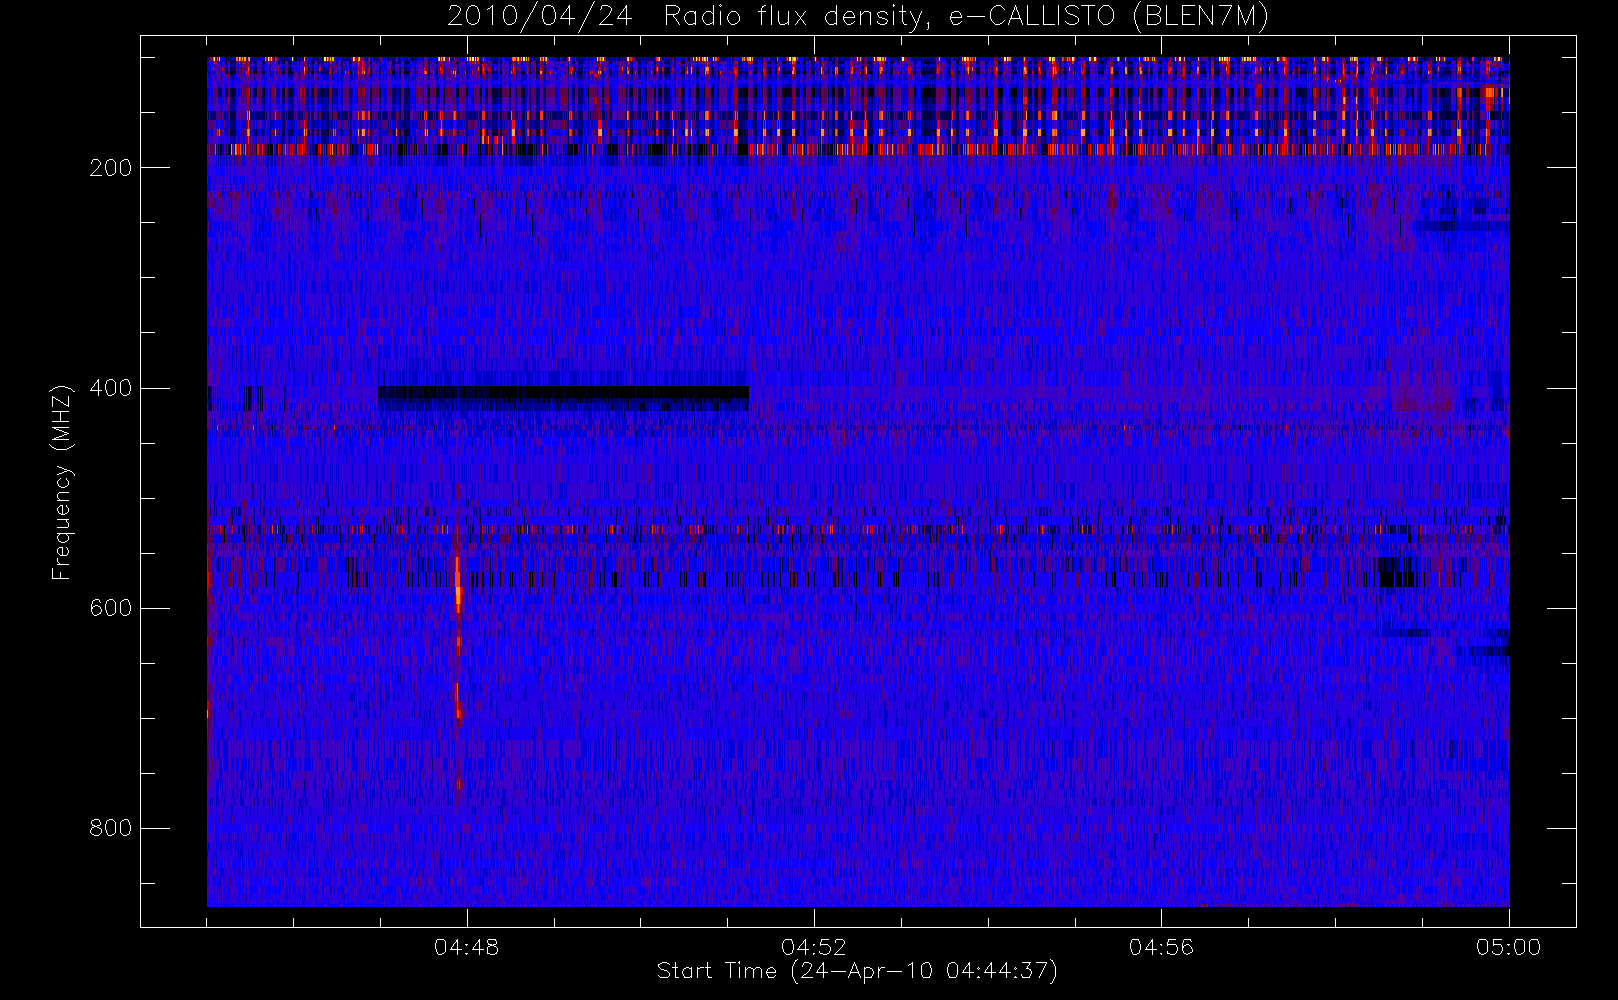This screenshot has height=1000, width=1618.
Task: Click the bright orange burst near 600 MHz
Action: (458, 585)
